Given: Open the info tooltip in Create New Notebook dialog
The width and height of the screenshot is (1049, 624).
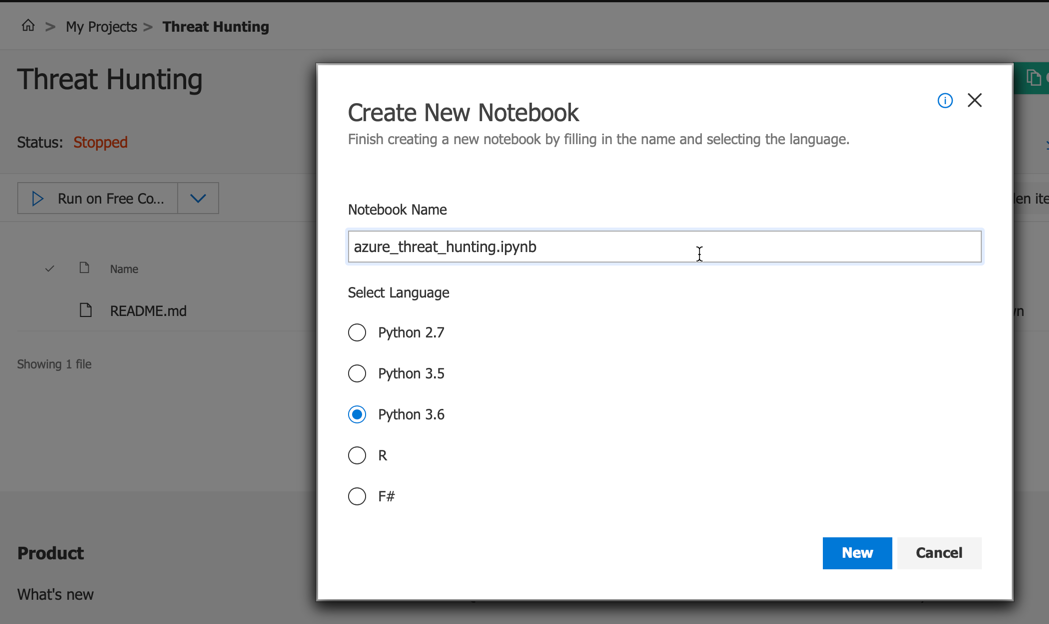Looking at the screenshot, I should click(x=945, y=100).
